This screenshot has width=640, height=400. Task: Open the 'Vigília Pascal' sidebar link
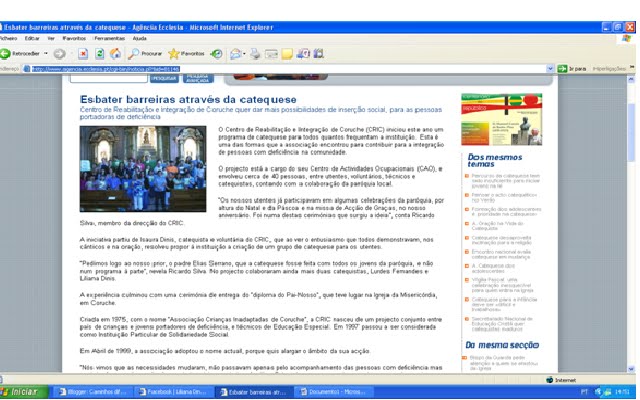(502, 285)
